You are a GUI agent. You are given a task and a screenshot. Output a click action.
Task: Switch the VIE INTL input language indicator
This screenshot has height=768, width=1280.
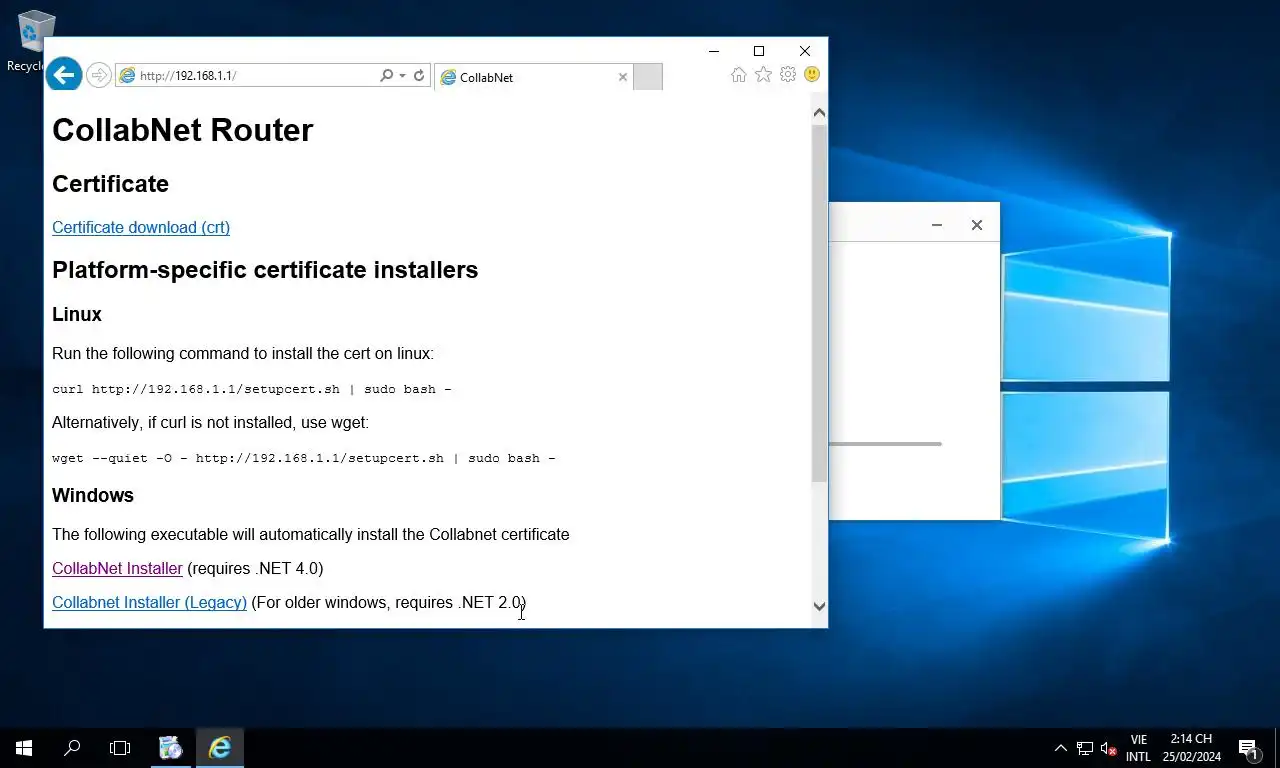tap(1138, 748)
